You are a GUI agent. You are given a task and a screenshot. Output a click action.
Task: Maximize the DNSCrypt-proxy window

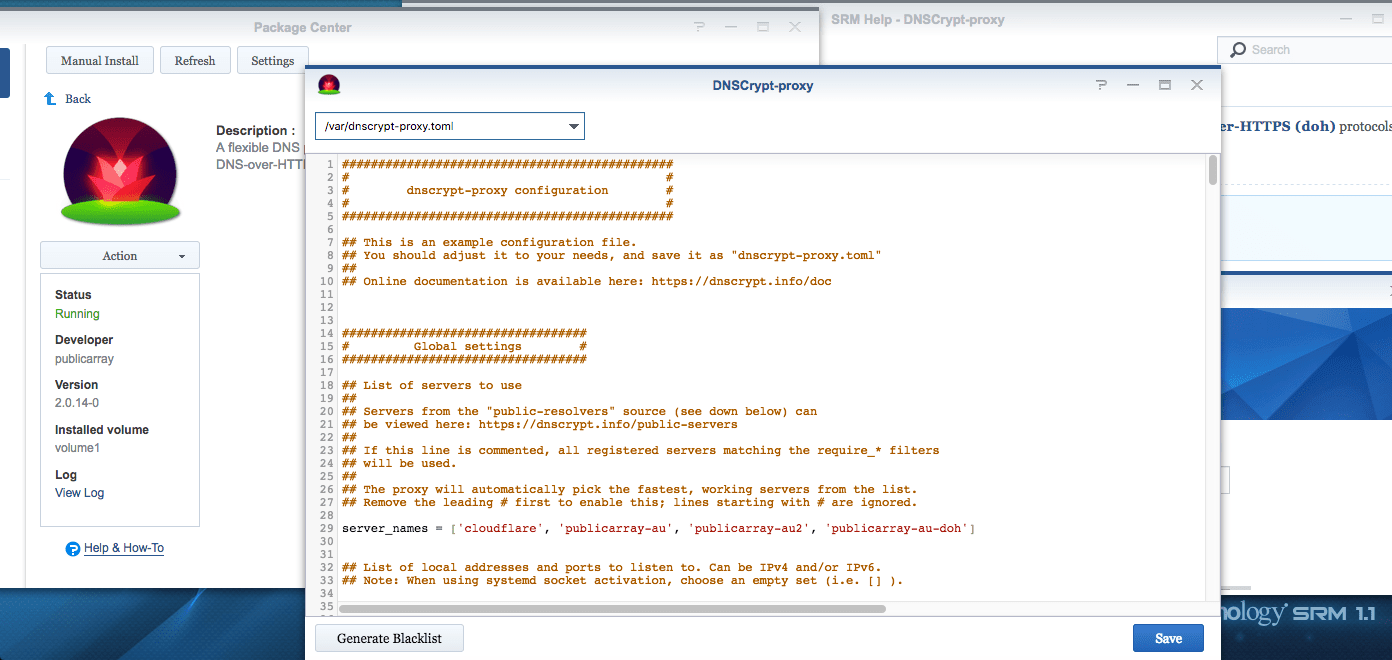click(x=1165, y=85)
